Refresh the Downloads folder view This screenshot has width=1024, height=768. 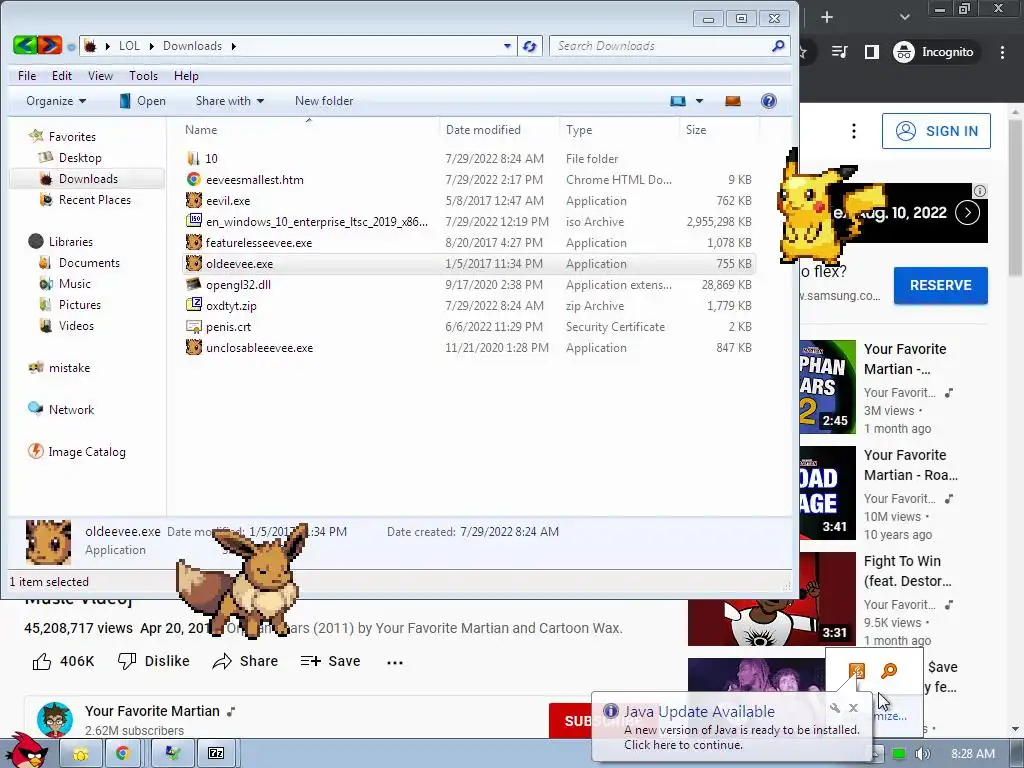530,46
